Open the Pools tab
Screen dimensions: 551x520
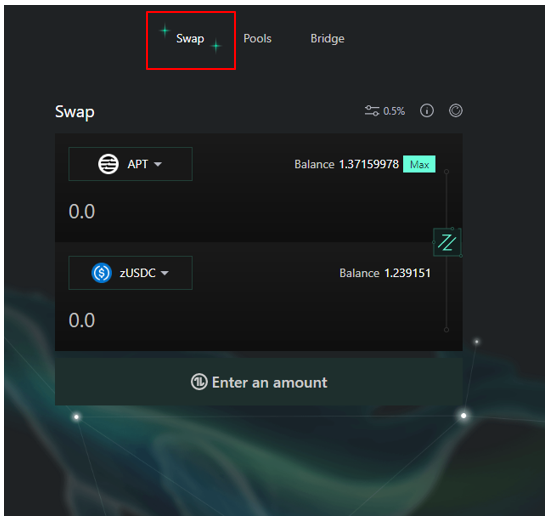pyautogui.click(x=257, y=39)
